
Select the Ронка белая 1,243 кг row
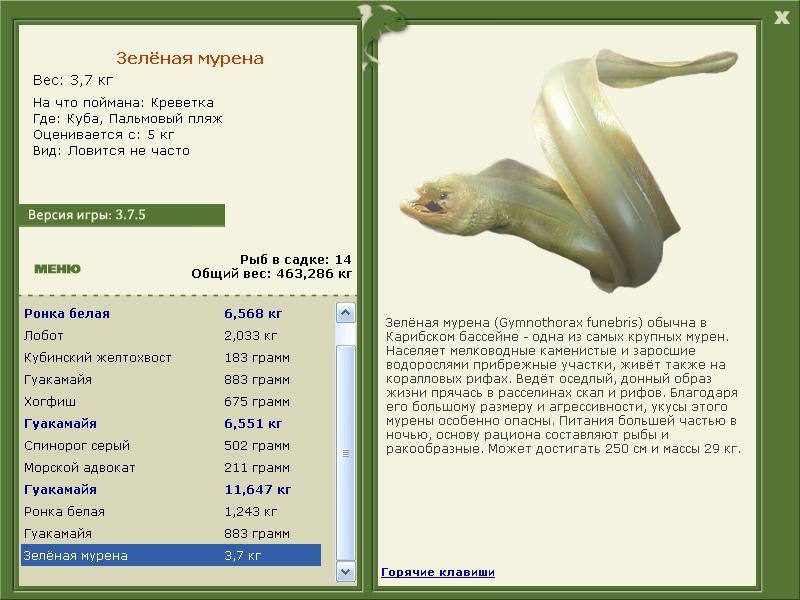tap(171, 511)
